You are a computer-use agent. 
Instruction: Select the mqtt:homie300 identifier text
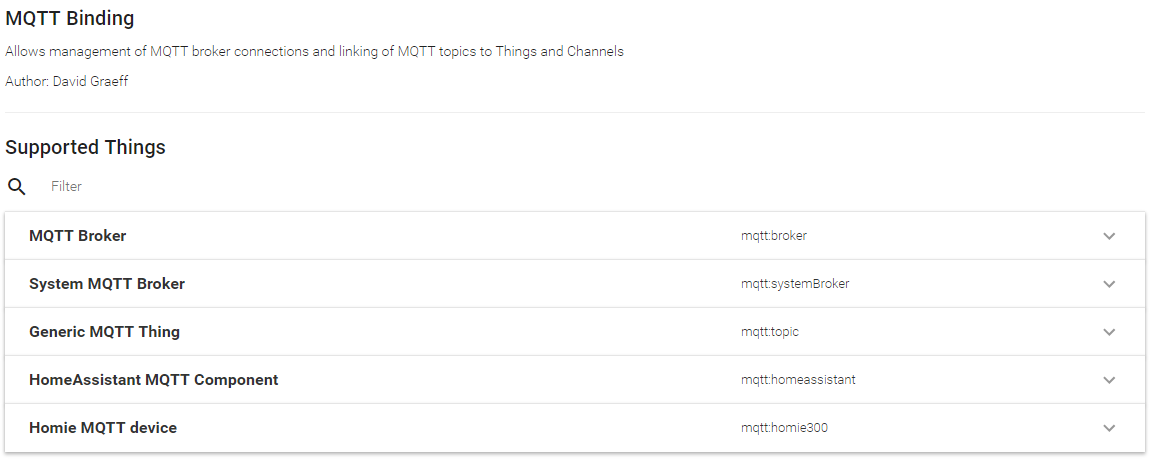tap(784, 428)
